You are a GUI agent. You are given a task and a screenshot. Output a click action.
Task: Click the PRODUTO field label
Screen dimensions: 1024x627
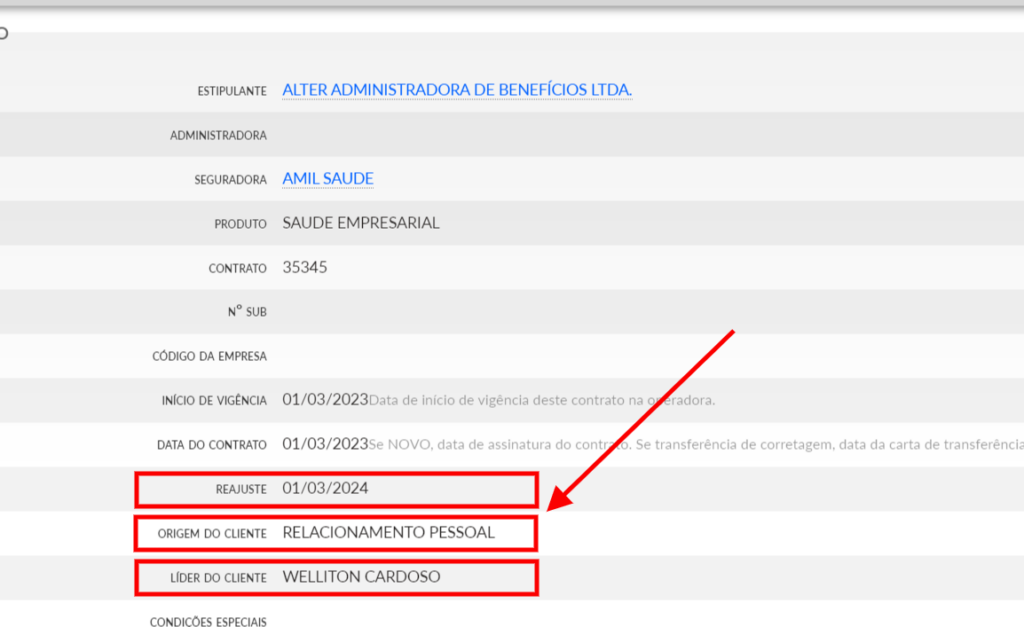pos(240,224)
